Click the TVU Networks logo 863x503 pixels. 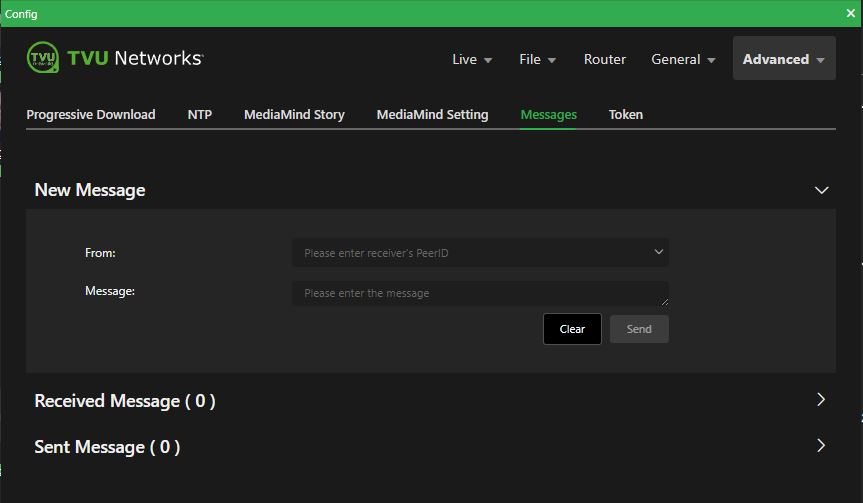point(114,58)
